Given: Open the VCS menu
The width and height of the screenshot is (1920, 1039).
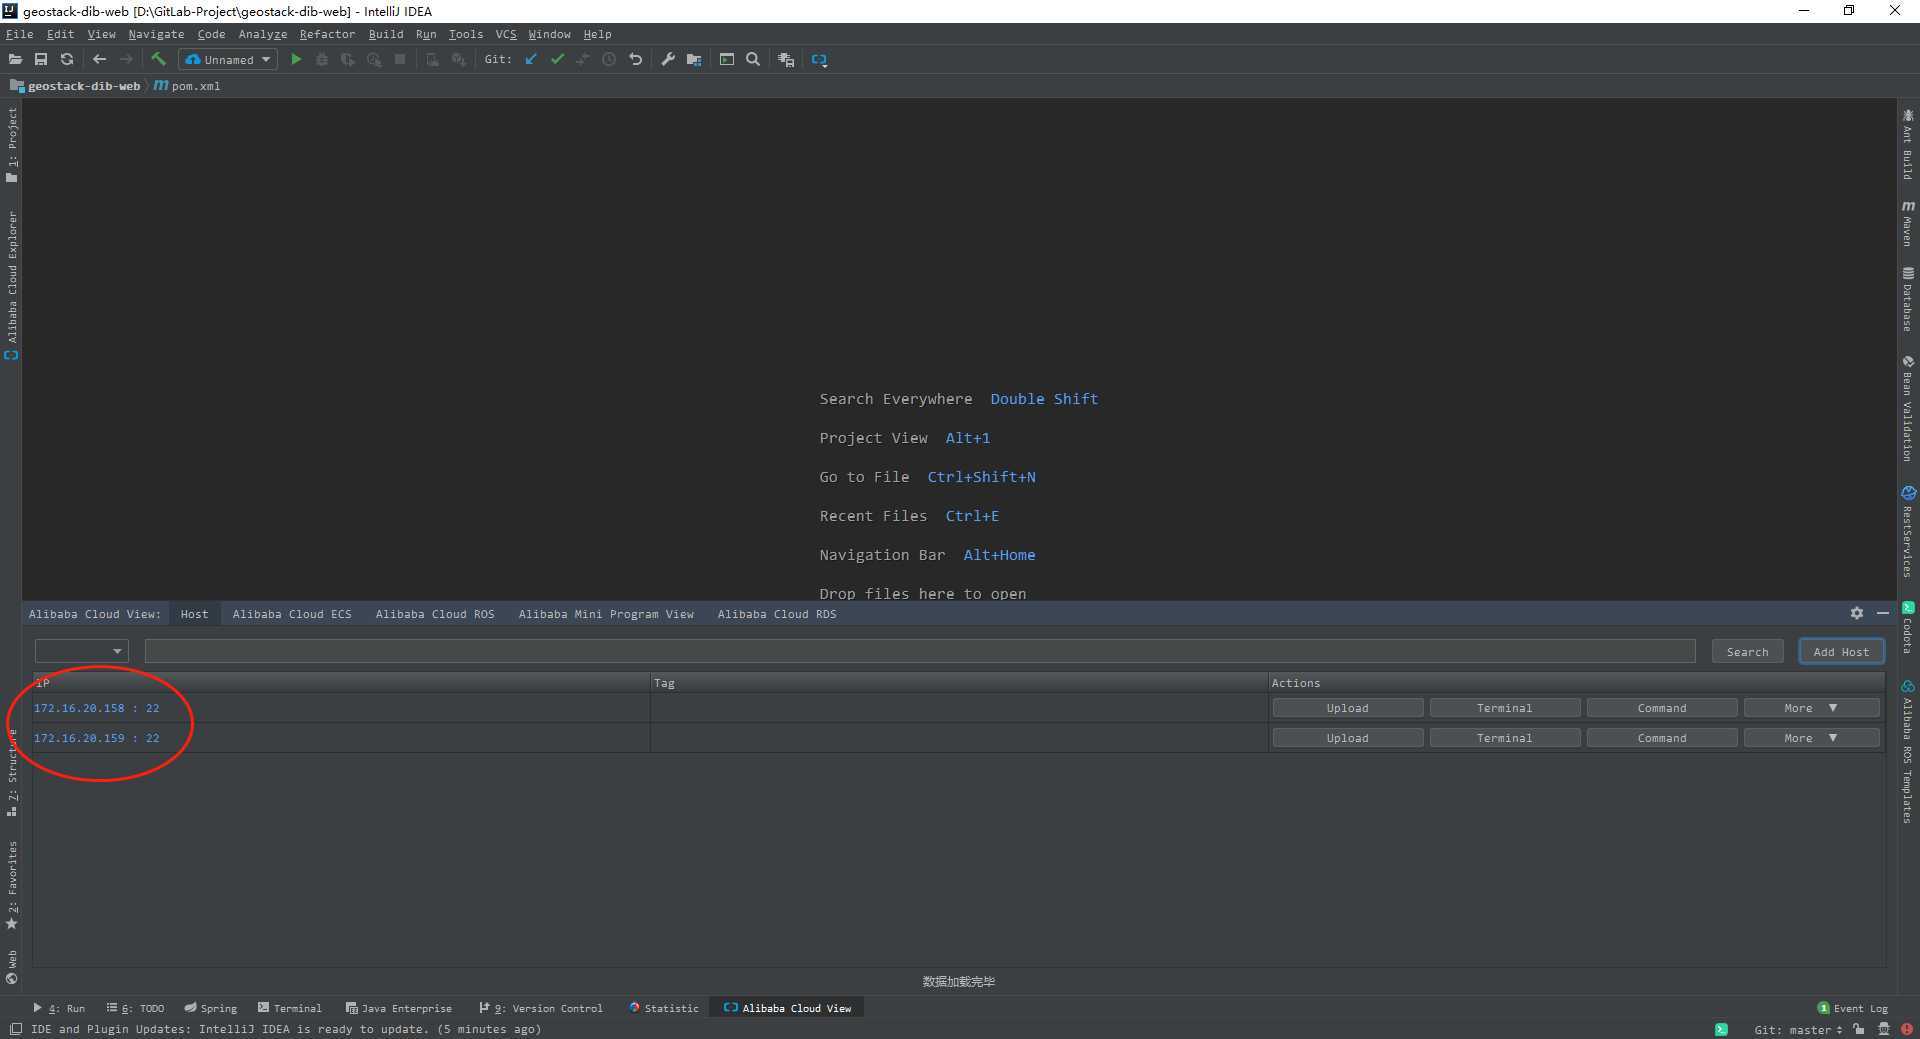Looking at the screenshot, I should [x=506, y=34].
